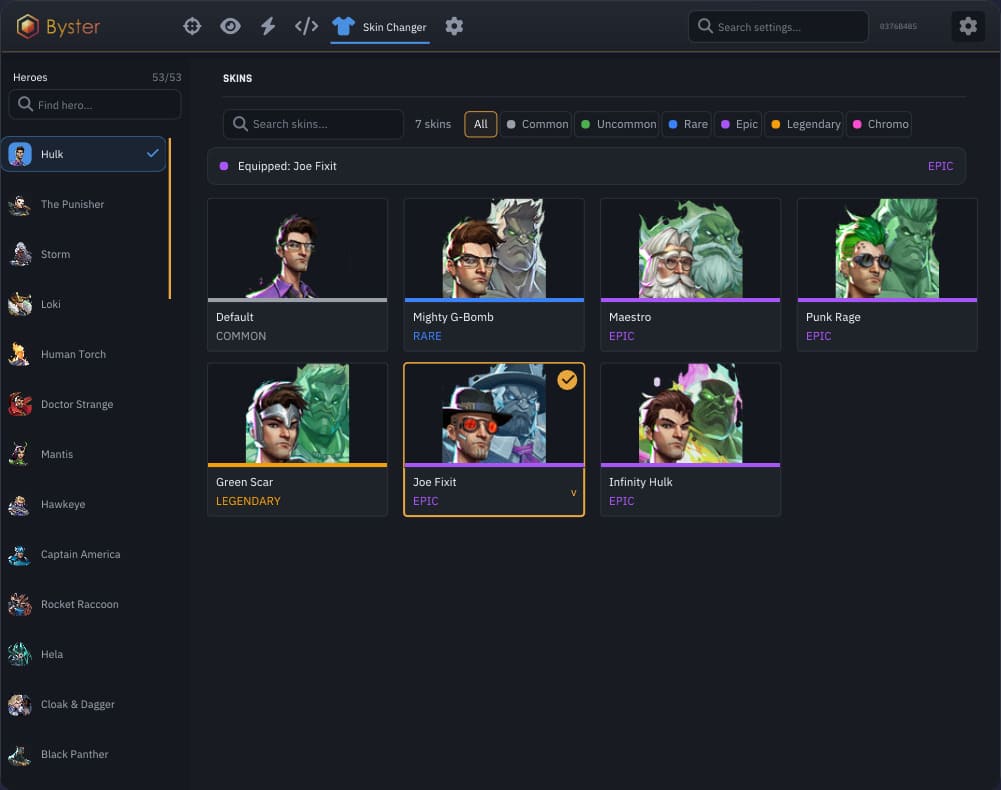Equip the Mighty G-Bomb skin
1001x790 pixels.
click(494, 275)
